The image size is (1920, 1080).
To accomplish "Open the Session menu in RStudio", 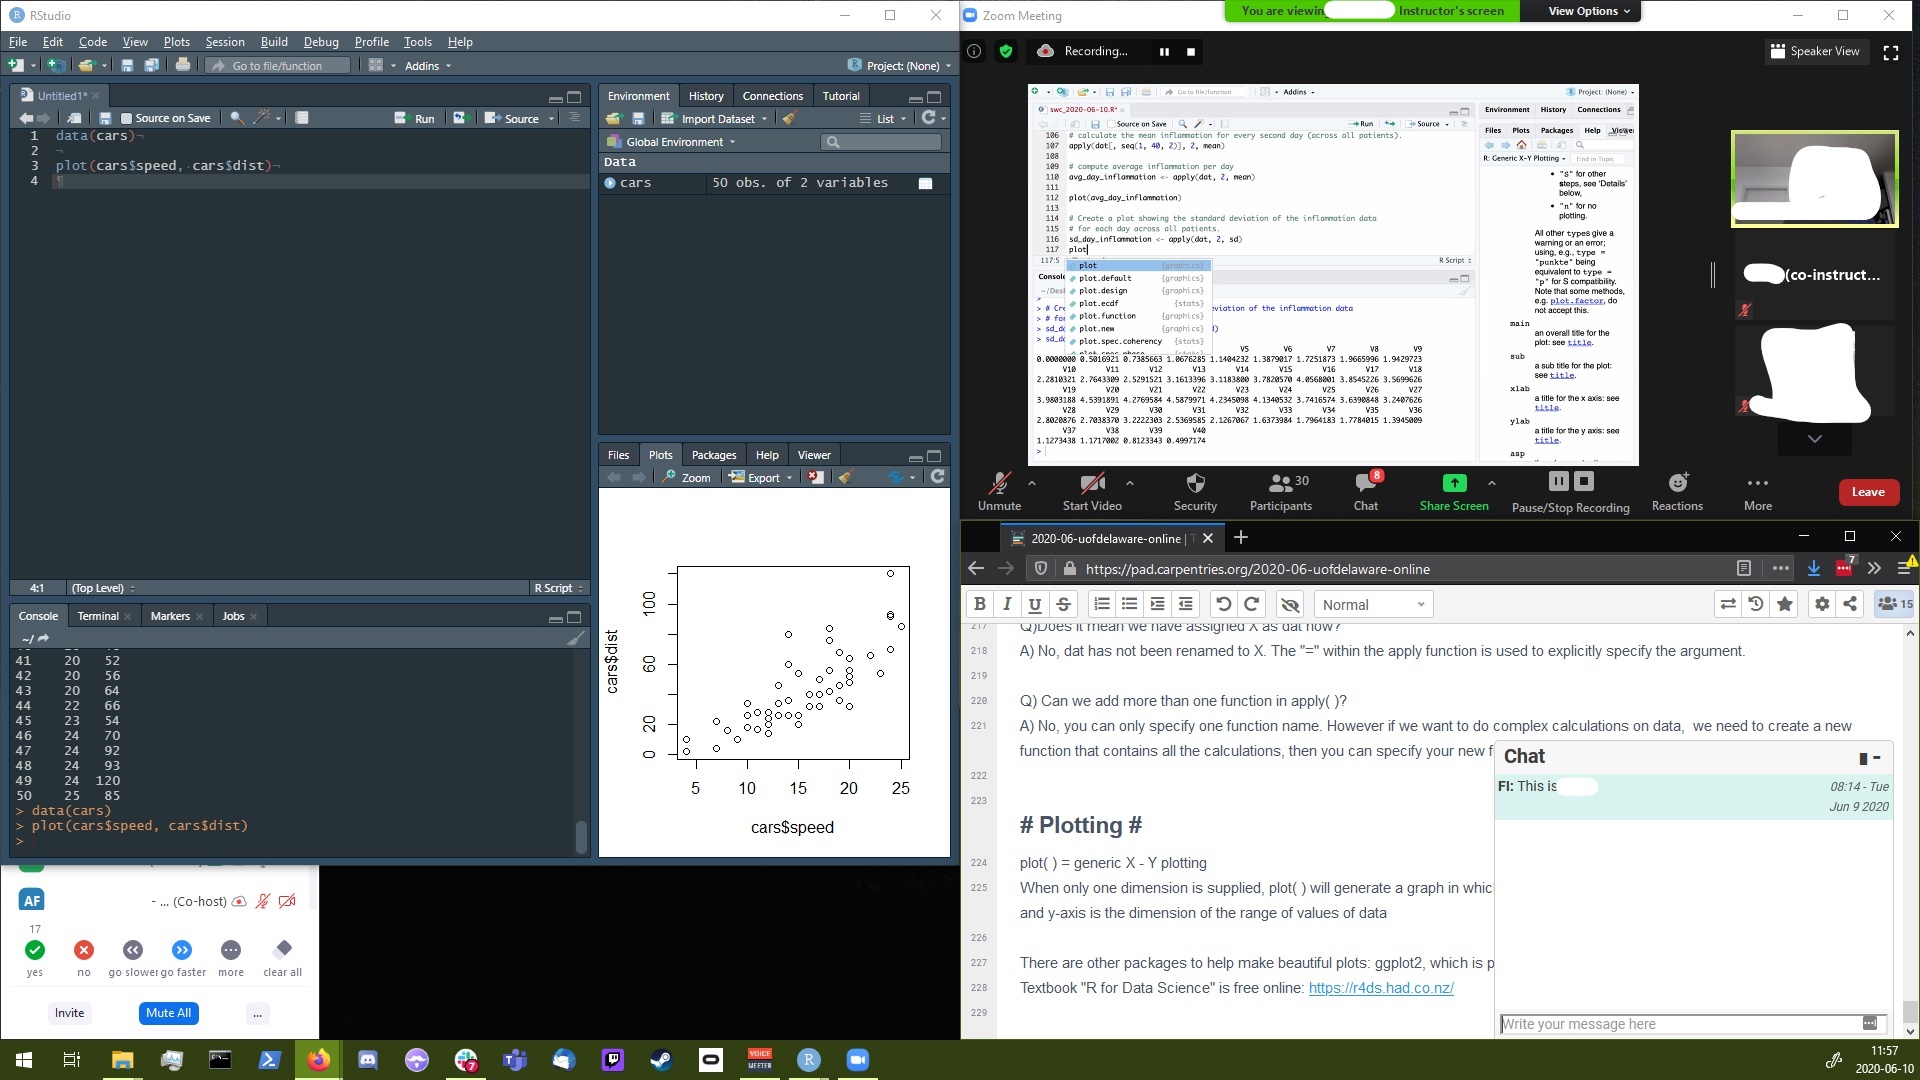I will point(224,41).
